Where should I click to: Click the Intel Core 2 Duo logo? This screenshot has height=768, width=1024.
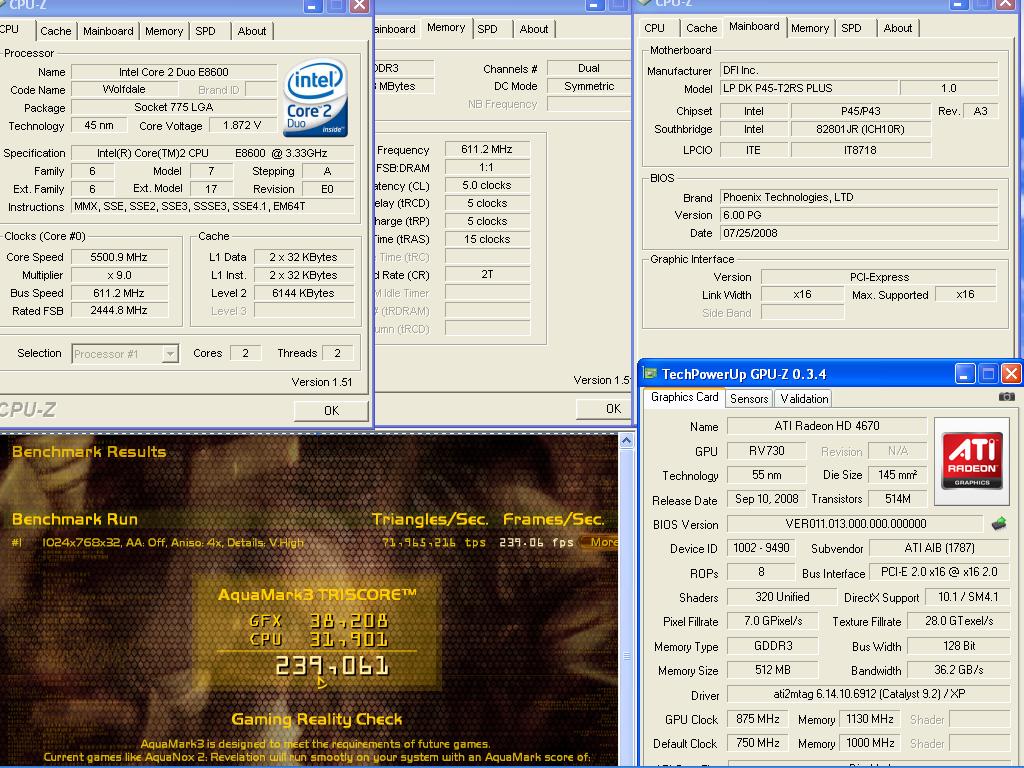(316, 98)
